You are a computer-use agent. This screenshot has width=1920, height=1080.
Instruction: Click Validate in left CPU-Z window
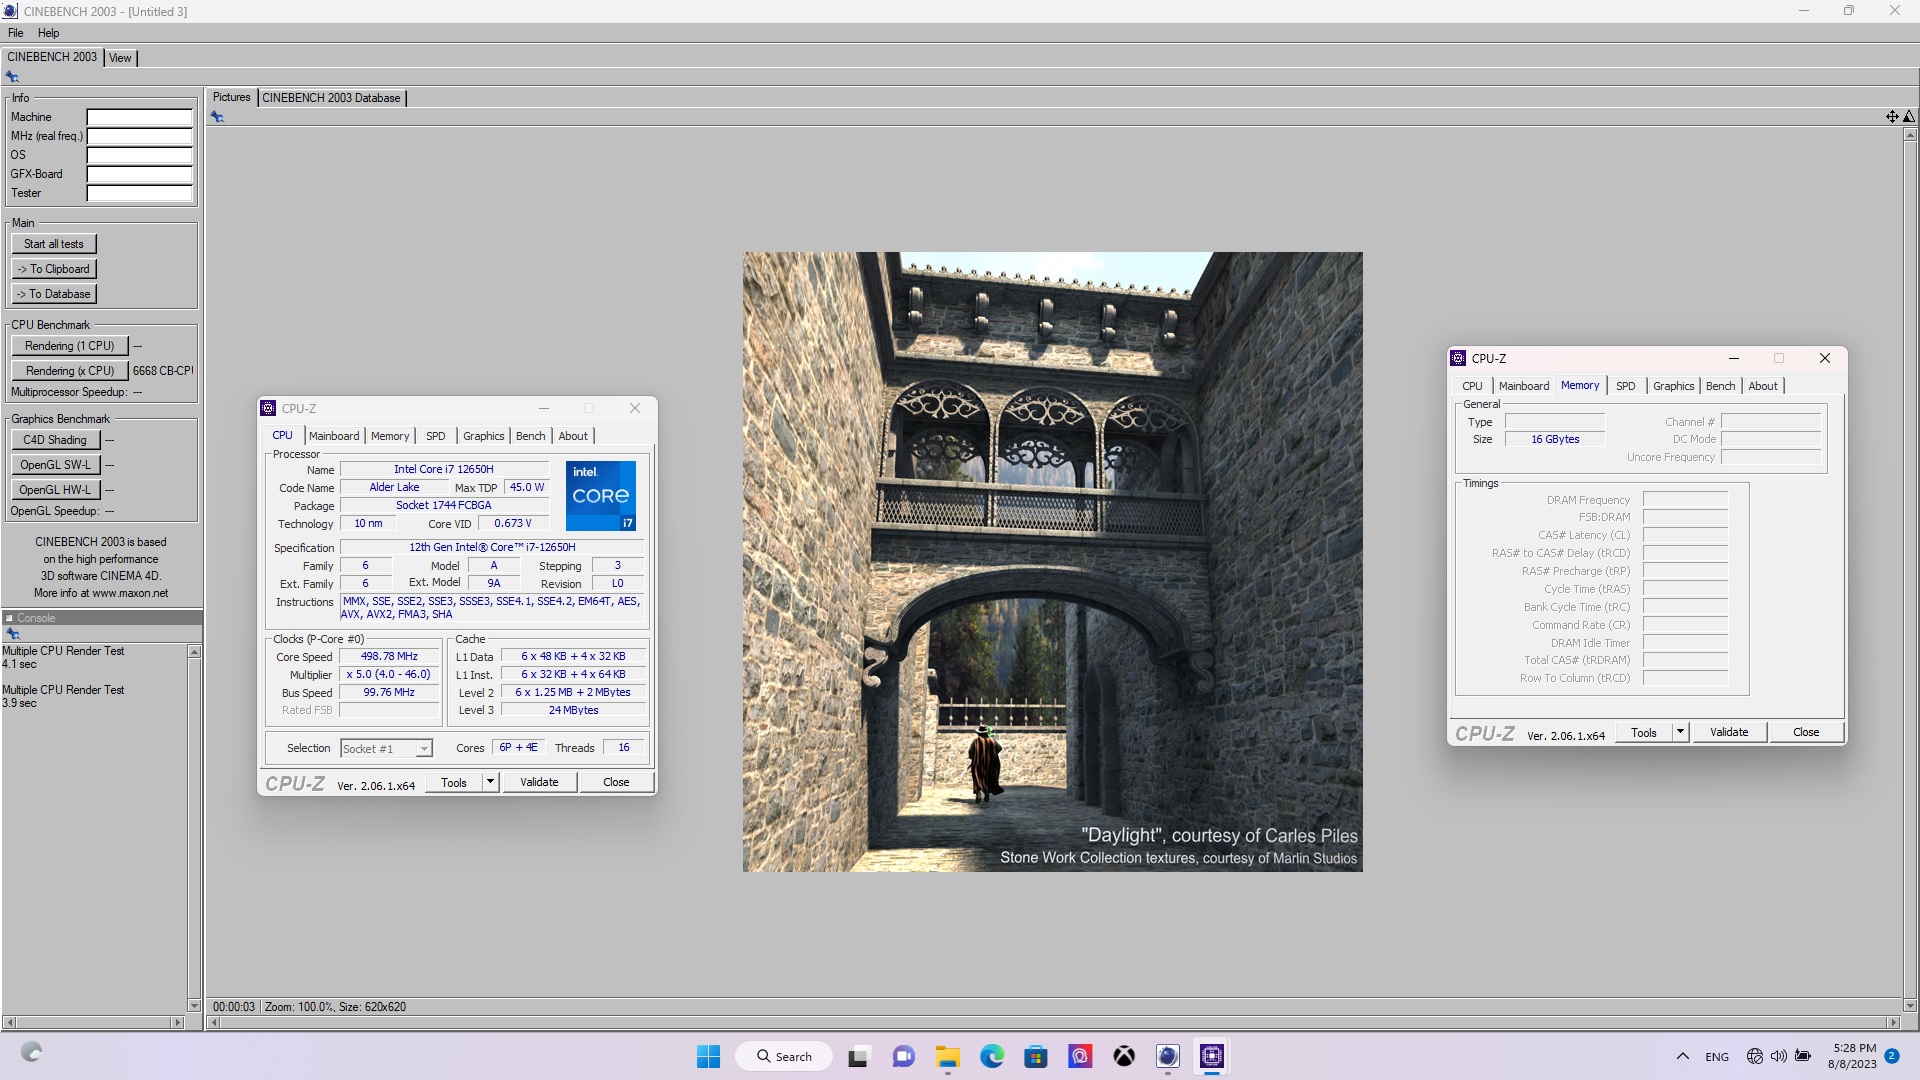(539, 782)
